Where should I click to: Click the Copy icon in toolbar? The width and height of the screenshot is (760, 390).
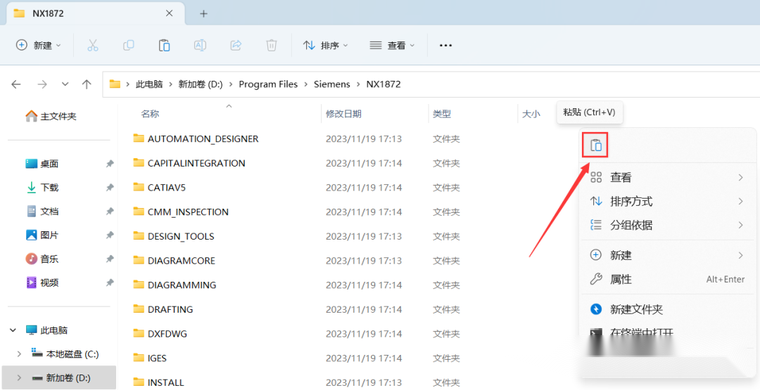coord(128,45)
